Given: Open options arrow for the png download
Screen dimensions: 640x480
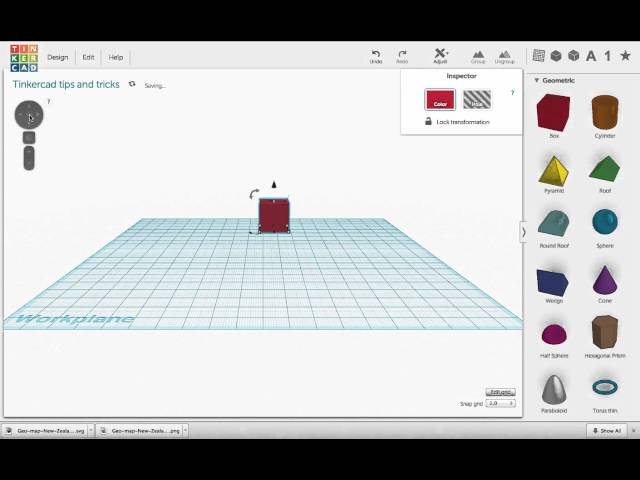Looking at the screenshot, I should (185, 431).
